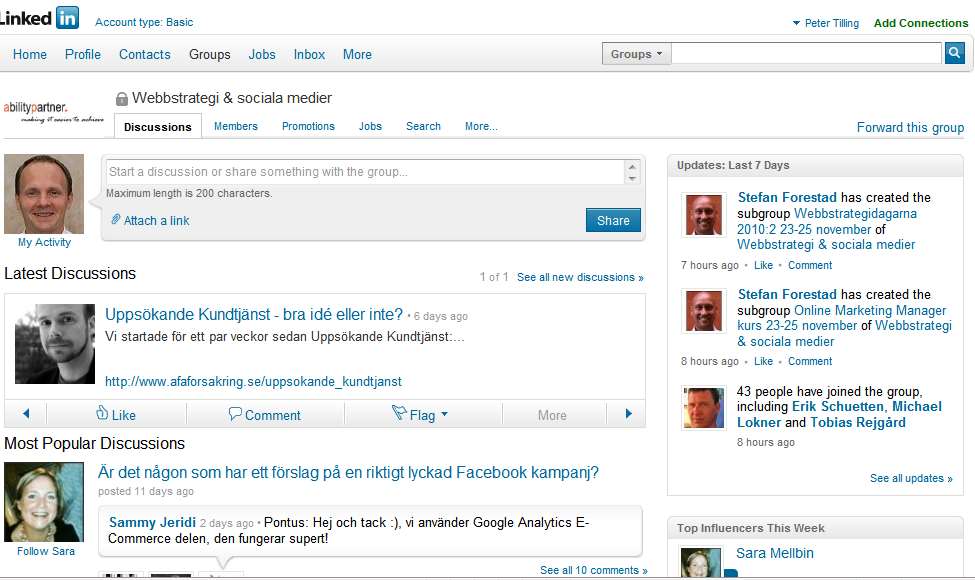Click Uppsökande Kundtjänst author photo
The width and height of the screenshot is (975, 580).
pos(55,344)
